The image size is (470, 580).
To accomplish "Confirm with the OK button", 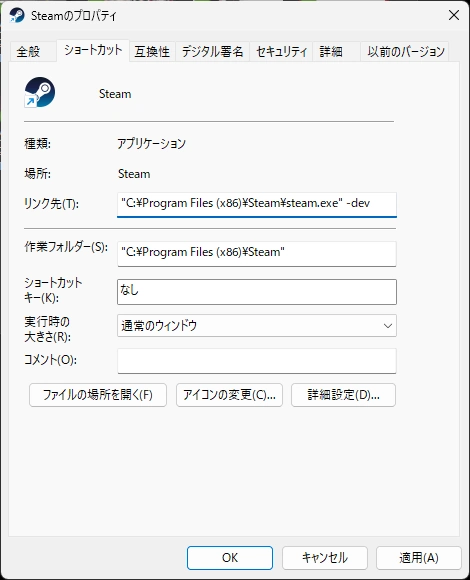I will tap(230, 558).
